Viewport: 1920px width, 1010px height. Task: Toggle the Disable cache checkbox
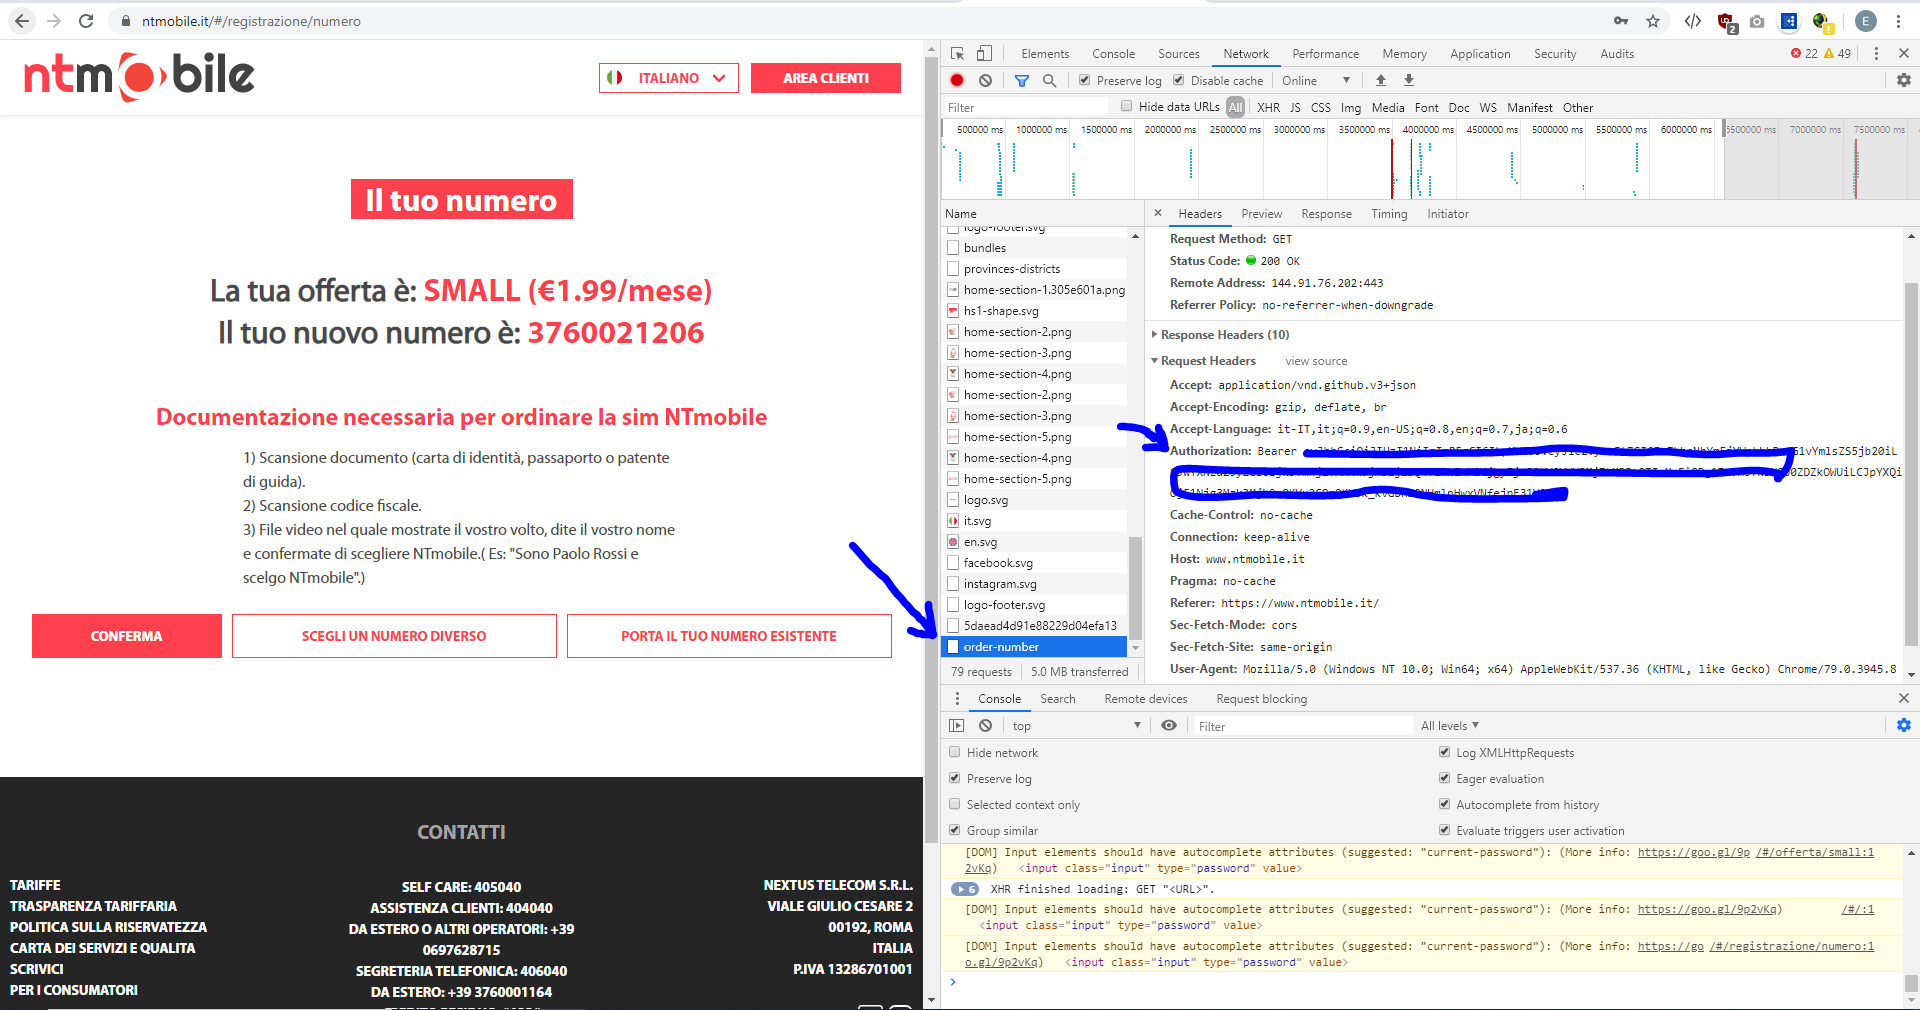point(1178,80)
